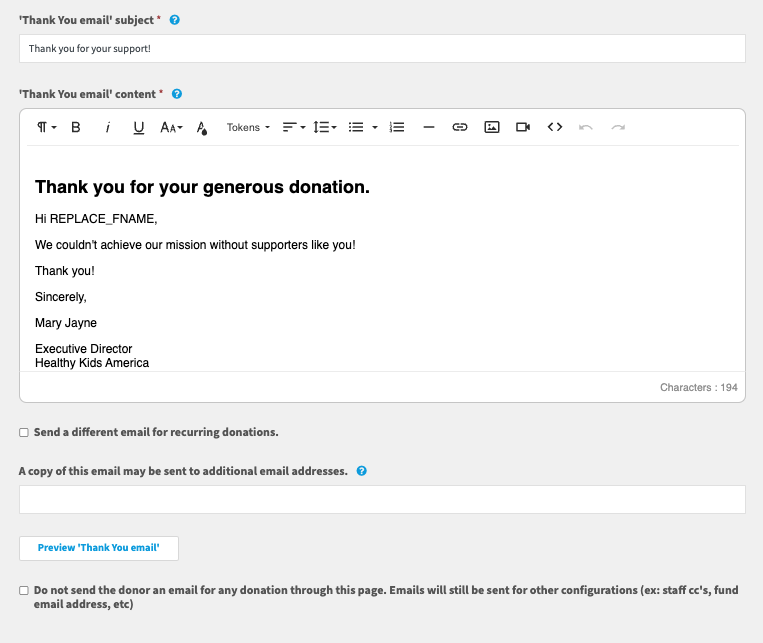Open the text color picker

coord(202,128)
